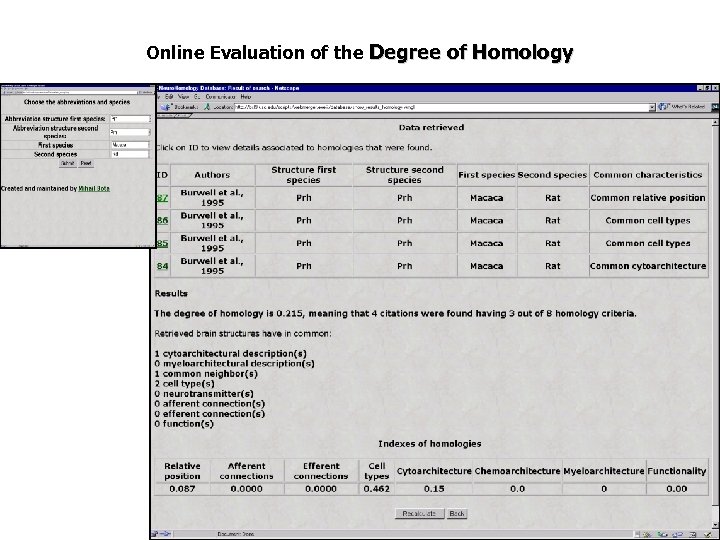720x540 pixels.
Task: Open homology record ID 84
Action: (162, 266)
